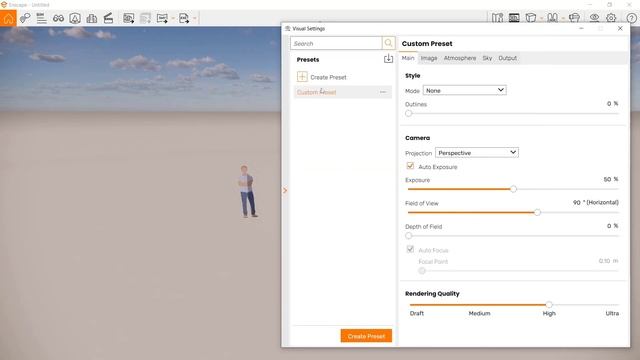Click the search magnifier icon in Visual Settings

[x=388, y=43]
